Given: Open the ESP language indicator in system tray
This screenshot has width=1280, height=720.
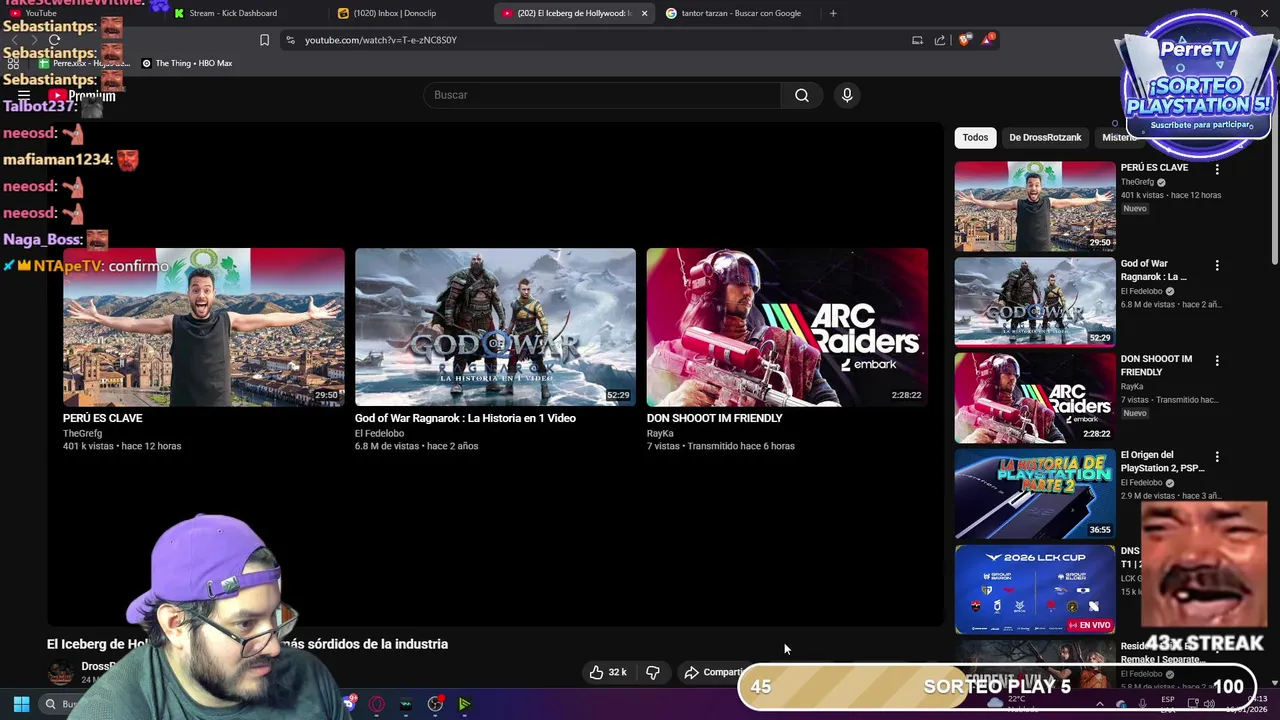Looking at the screenshot, I should pyautogui.click(x=1168, y=704).
